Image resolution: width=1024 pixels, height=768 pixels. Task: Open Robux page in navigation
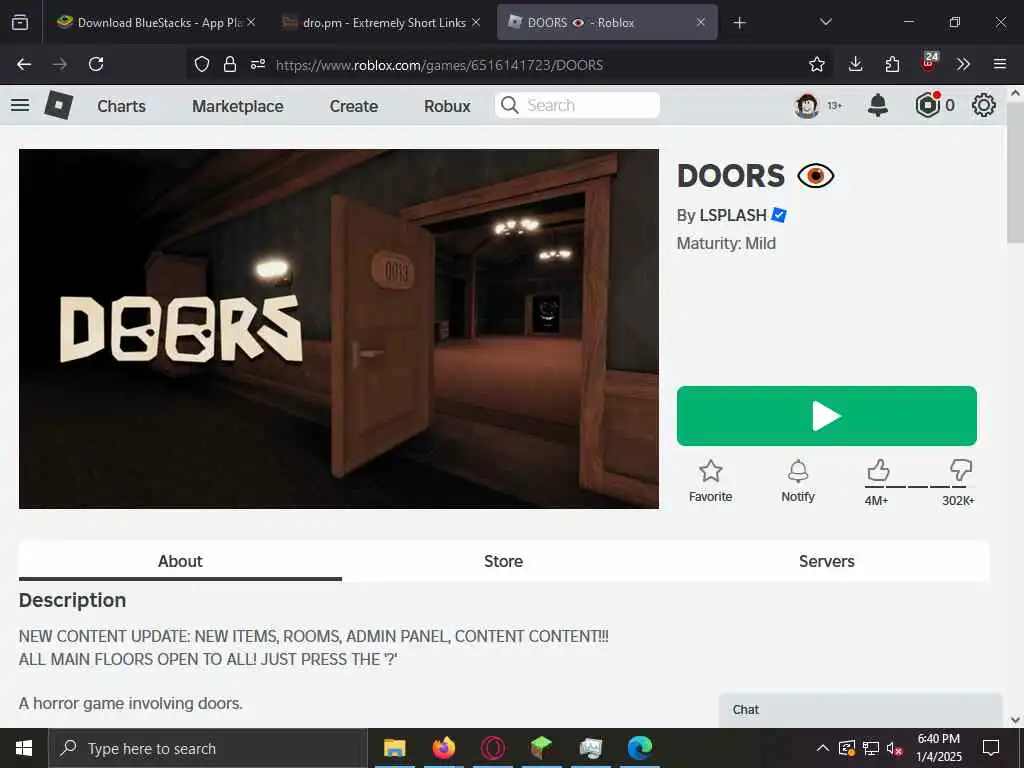(447, 106)
